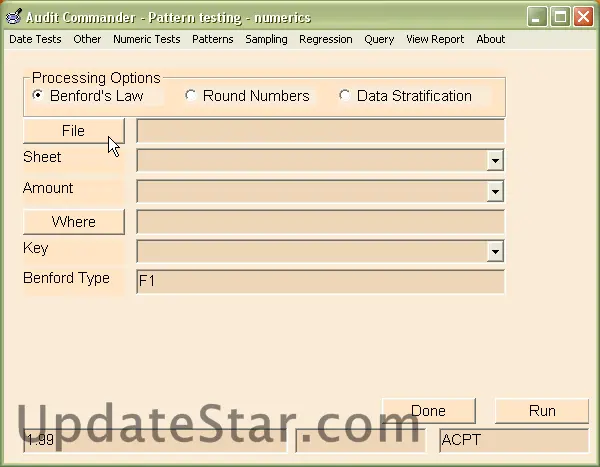600x467 pixels.
Task: Click the Amount label
Action: [48, 188]
